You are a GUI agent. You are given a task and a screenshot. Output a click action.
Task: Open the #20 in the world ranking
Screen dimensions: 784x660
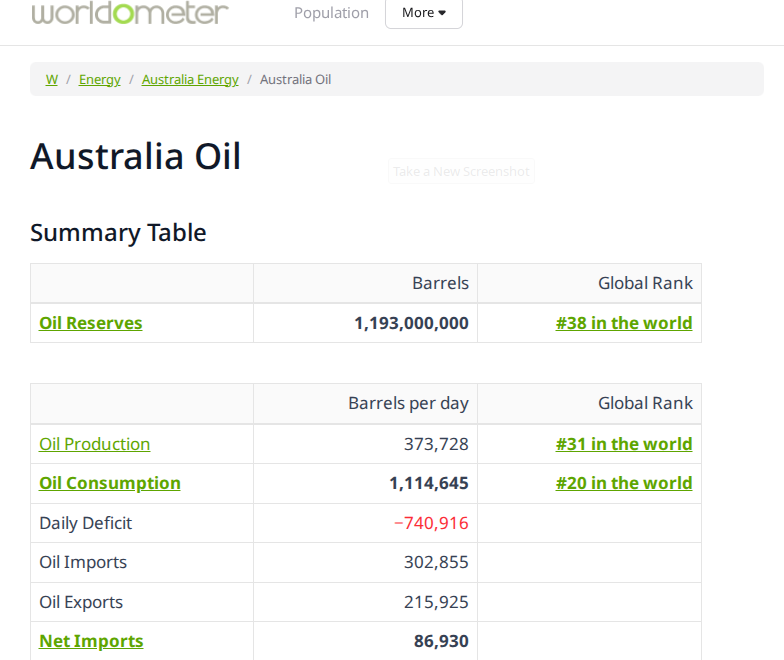[x=624, y=483]
